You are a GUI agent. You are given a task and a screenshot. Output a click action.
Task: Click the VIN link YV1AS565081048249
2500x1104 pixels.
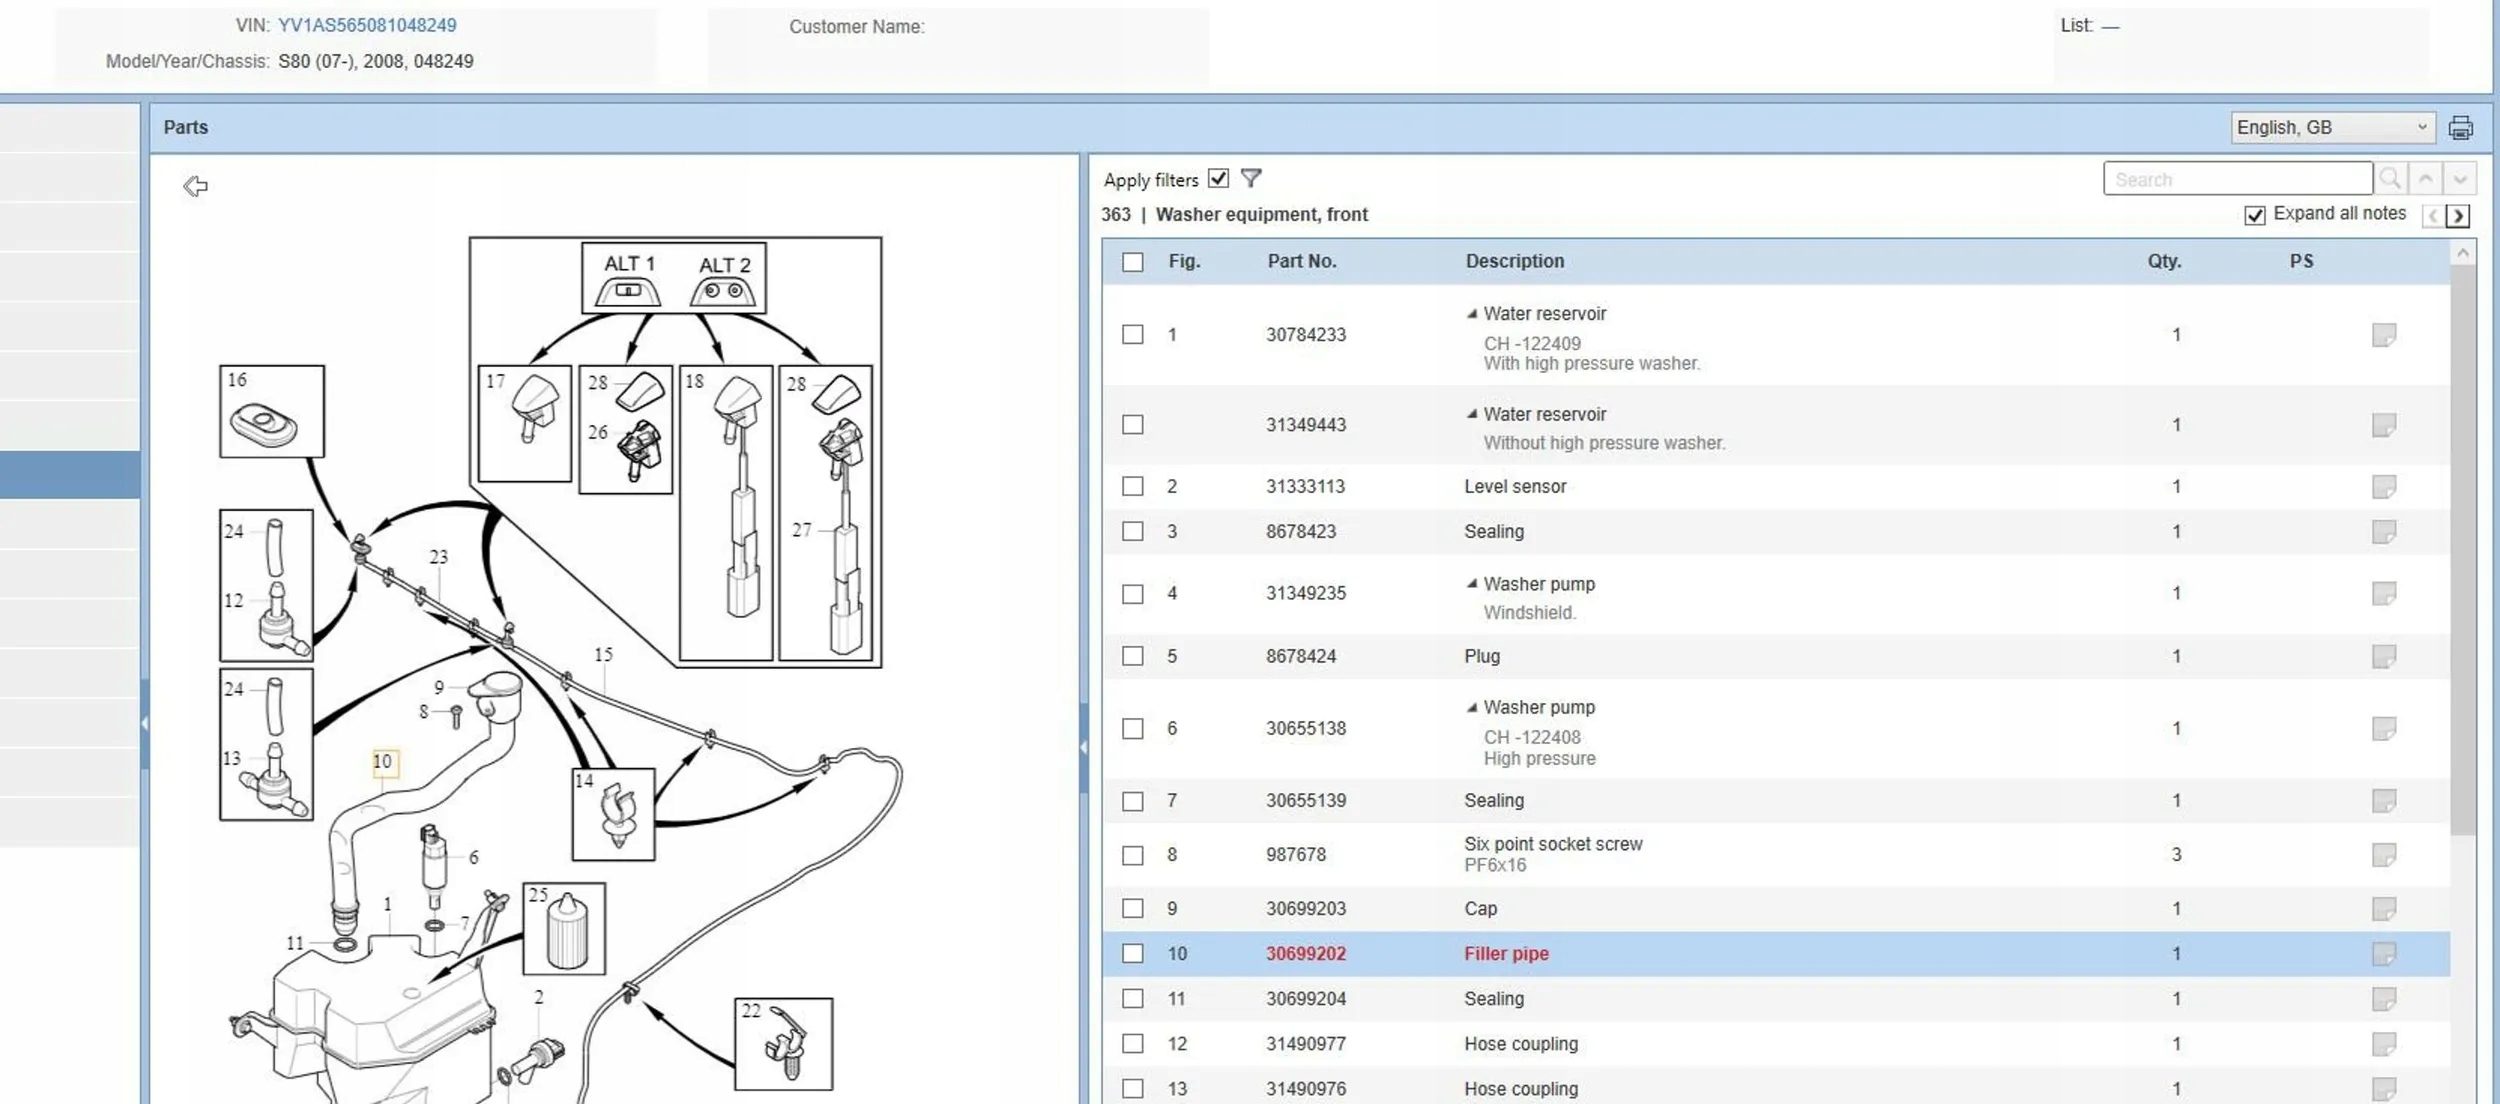point(367,25)
